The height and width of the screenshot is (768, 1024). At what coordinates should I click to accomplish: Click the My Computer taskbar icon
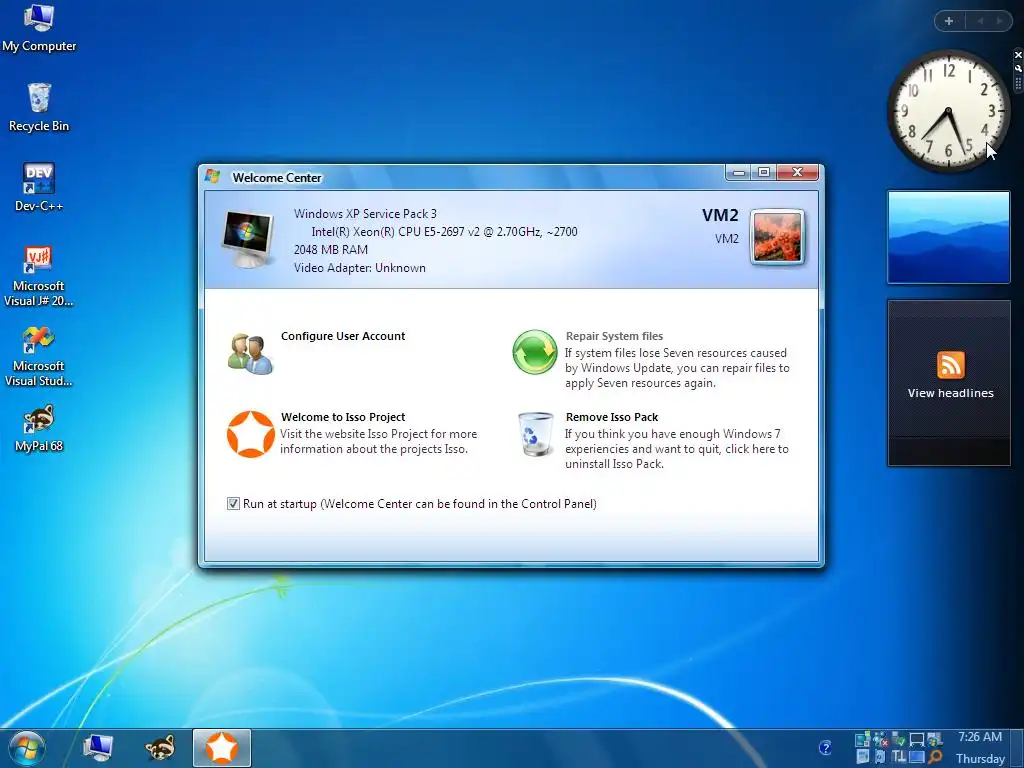pyautogui.click(x=98, y=748)
